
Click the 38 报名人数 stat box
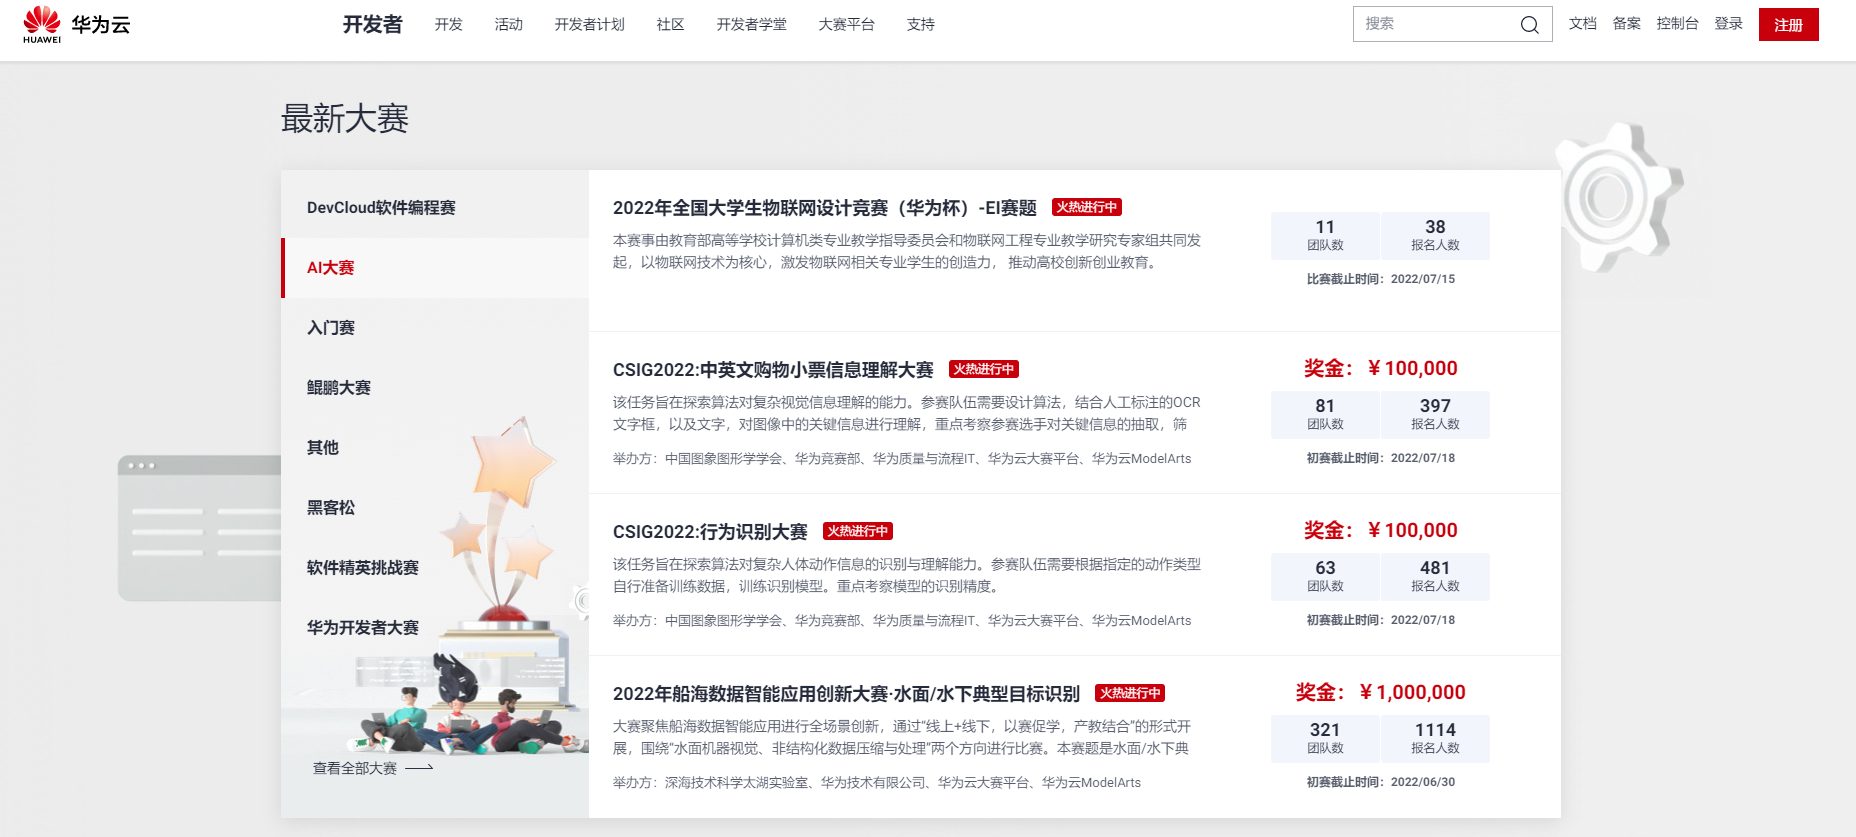pyautogui.click(x=1435, y=236)
